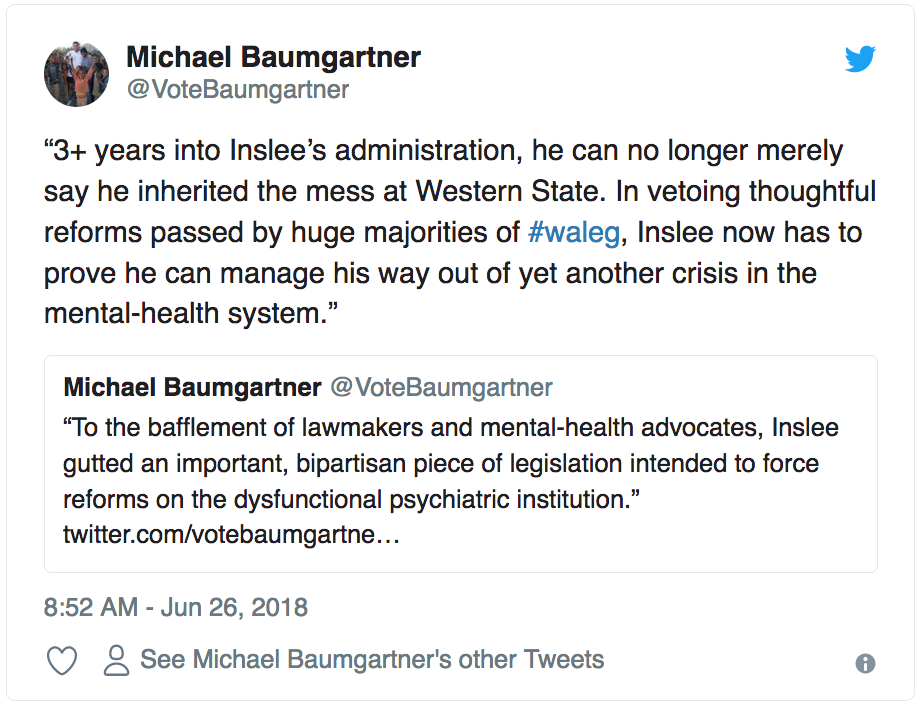The image size is (924, 706).
Task: Like the tweet with heart icon
Action: 62,660
